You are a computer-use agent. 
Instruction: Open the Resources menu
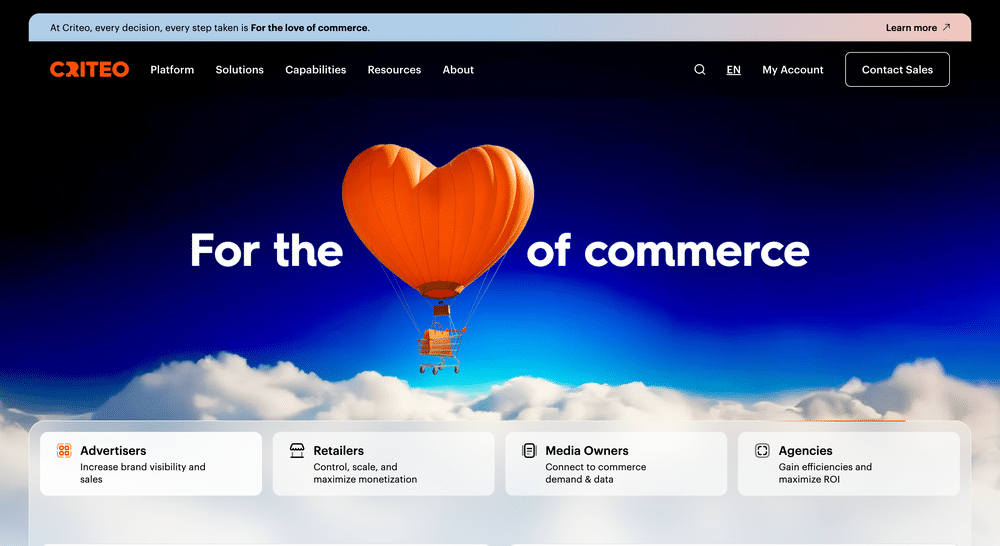pyautogui.click(x=394, y=70)
